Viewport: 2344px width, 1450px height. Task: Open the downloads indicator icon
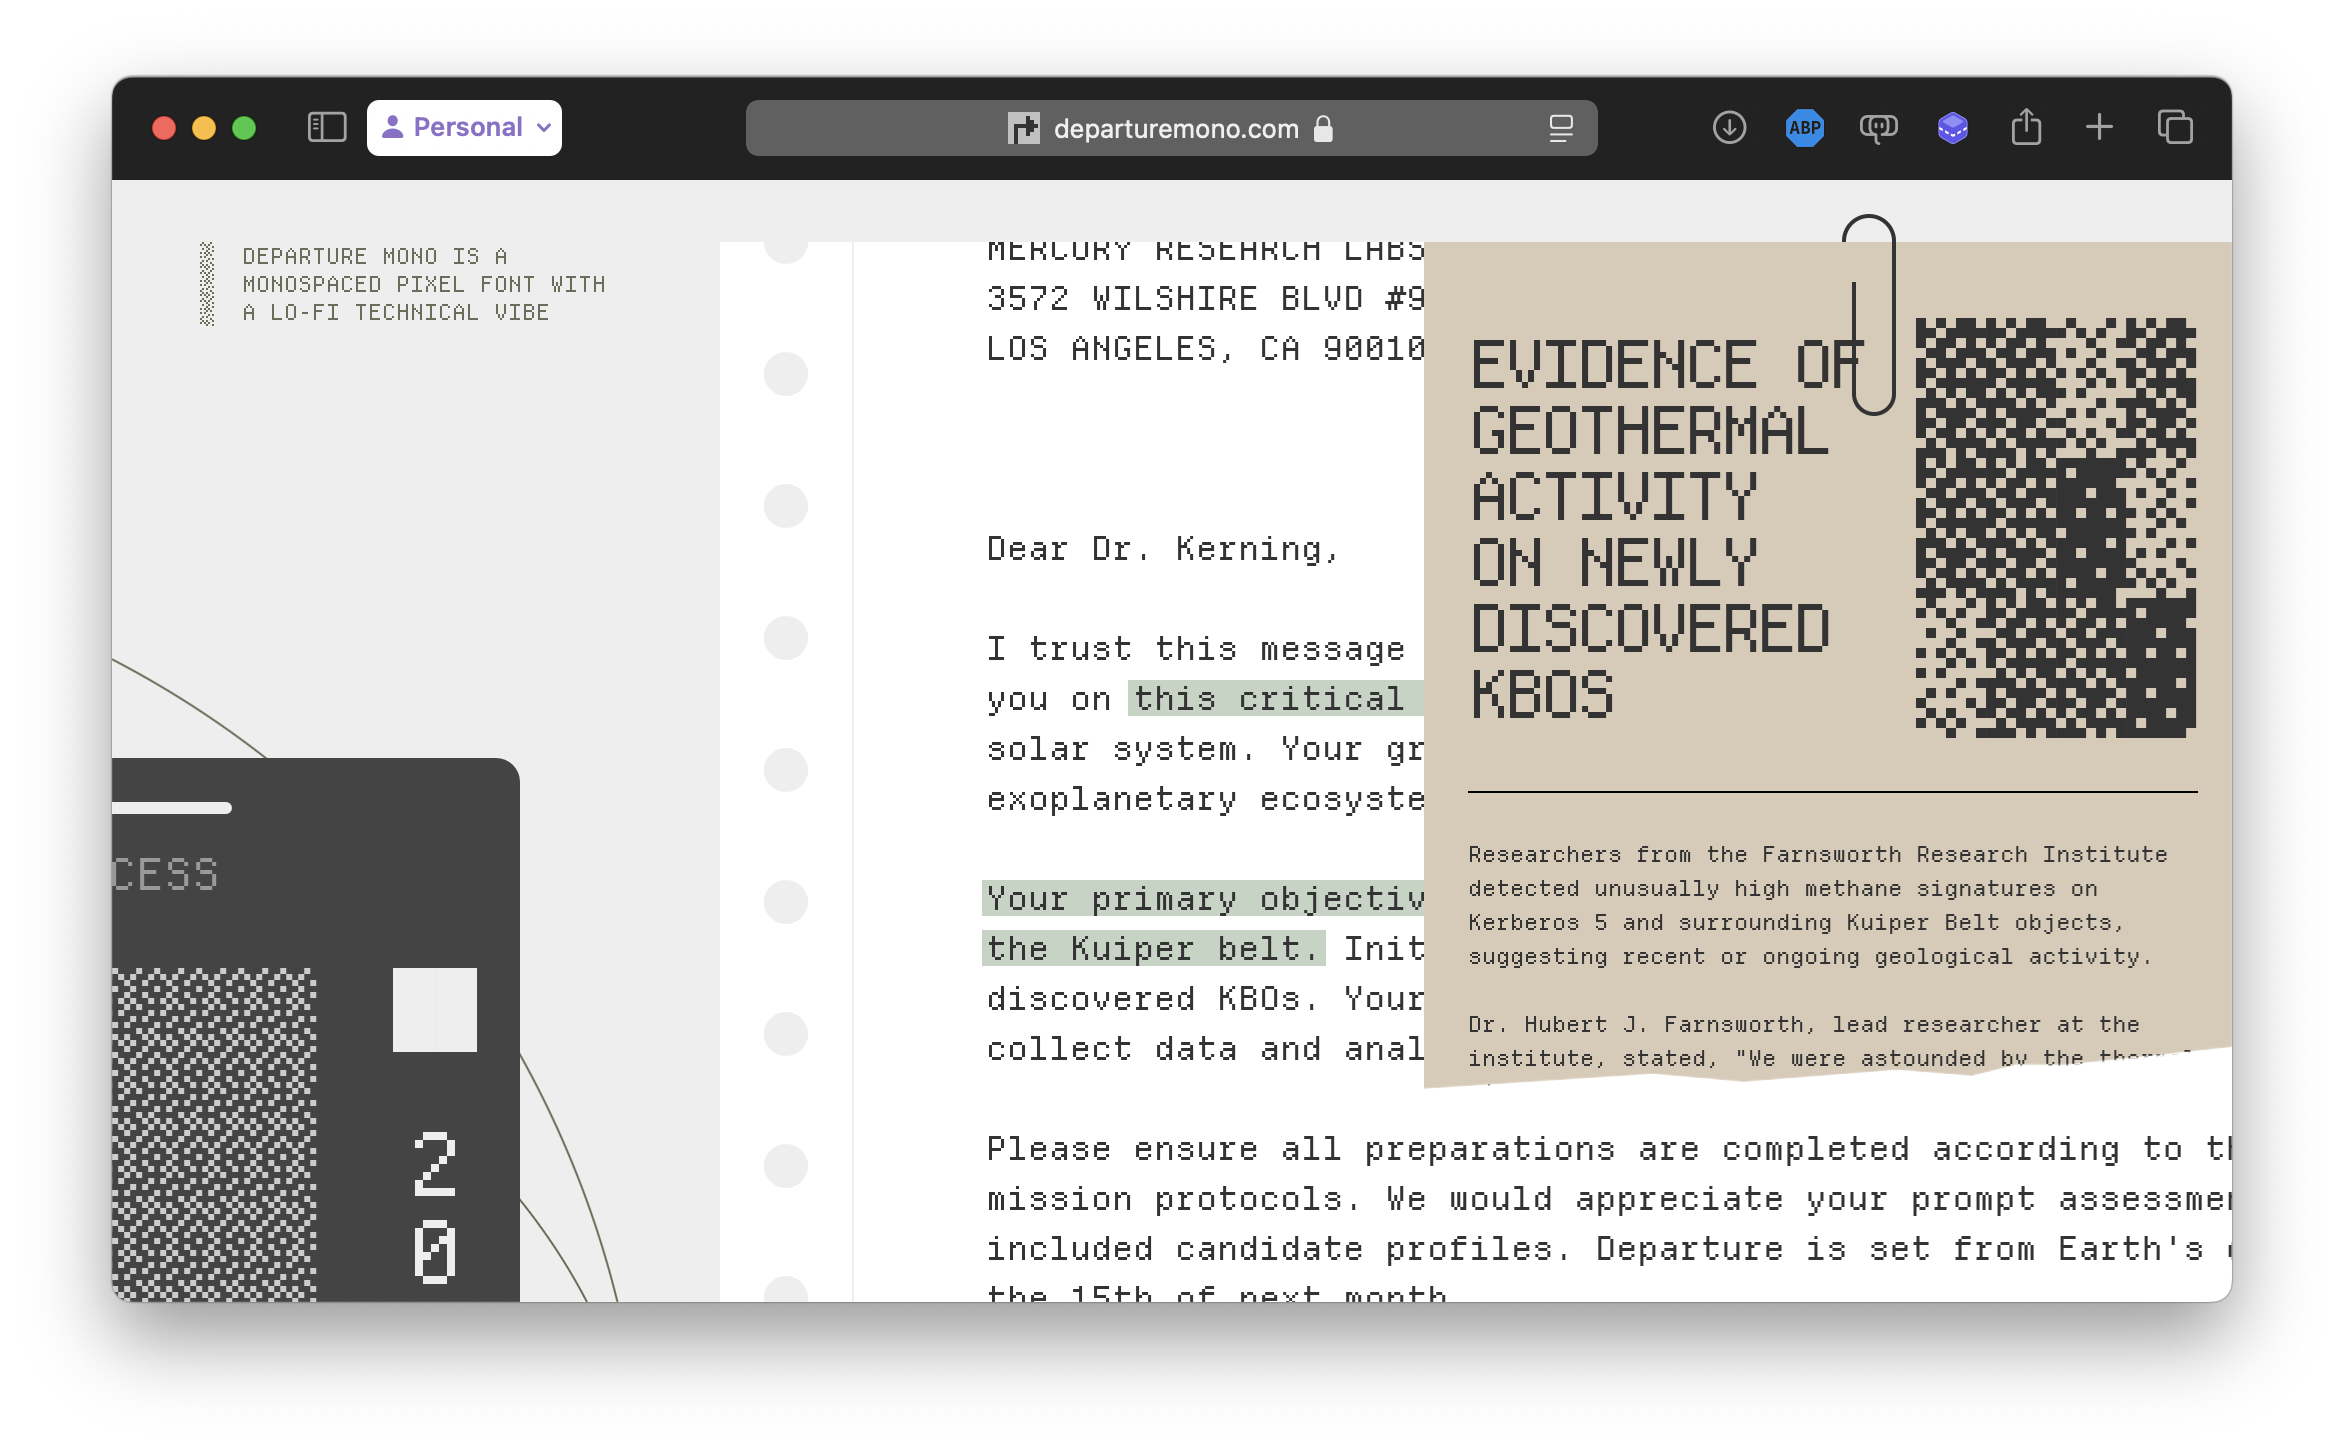pos(1726,126)
